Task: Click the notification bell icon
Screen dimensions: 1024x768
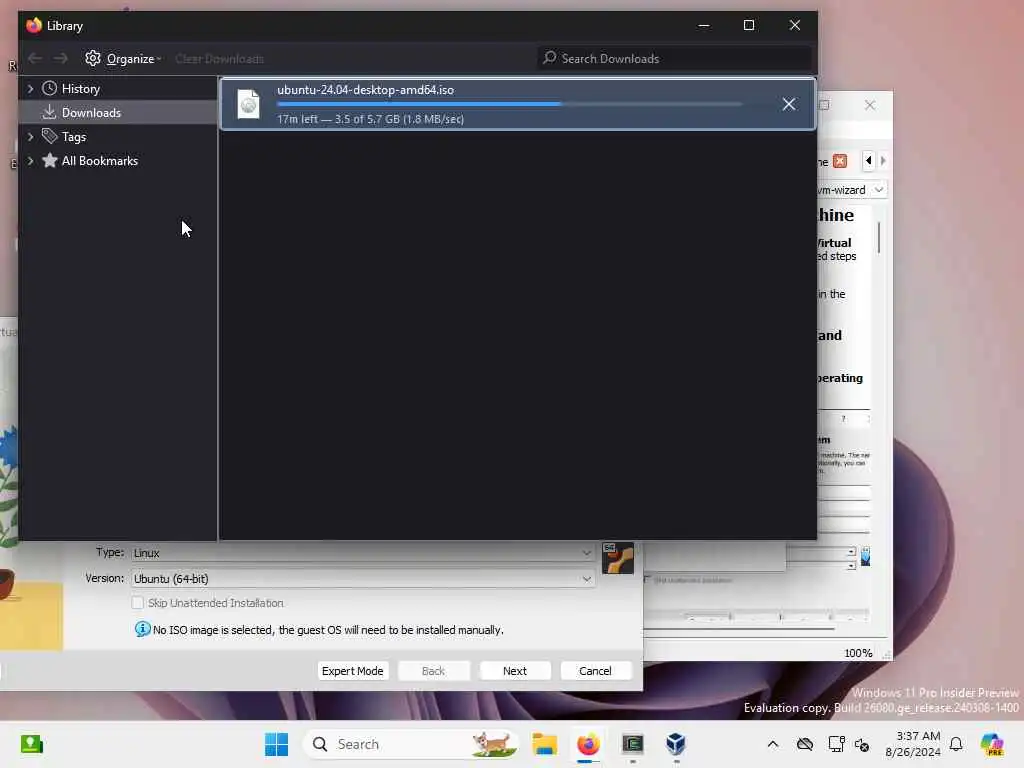Action: click(x=956, y=744)
